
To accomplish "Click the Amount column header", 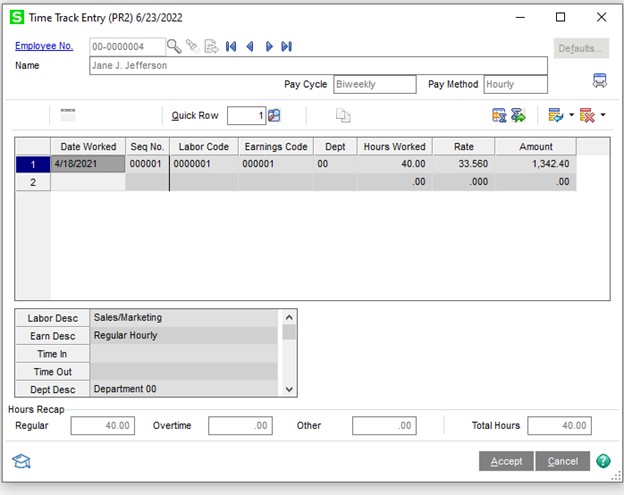I will [x=536, y=147].
